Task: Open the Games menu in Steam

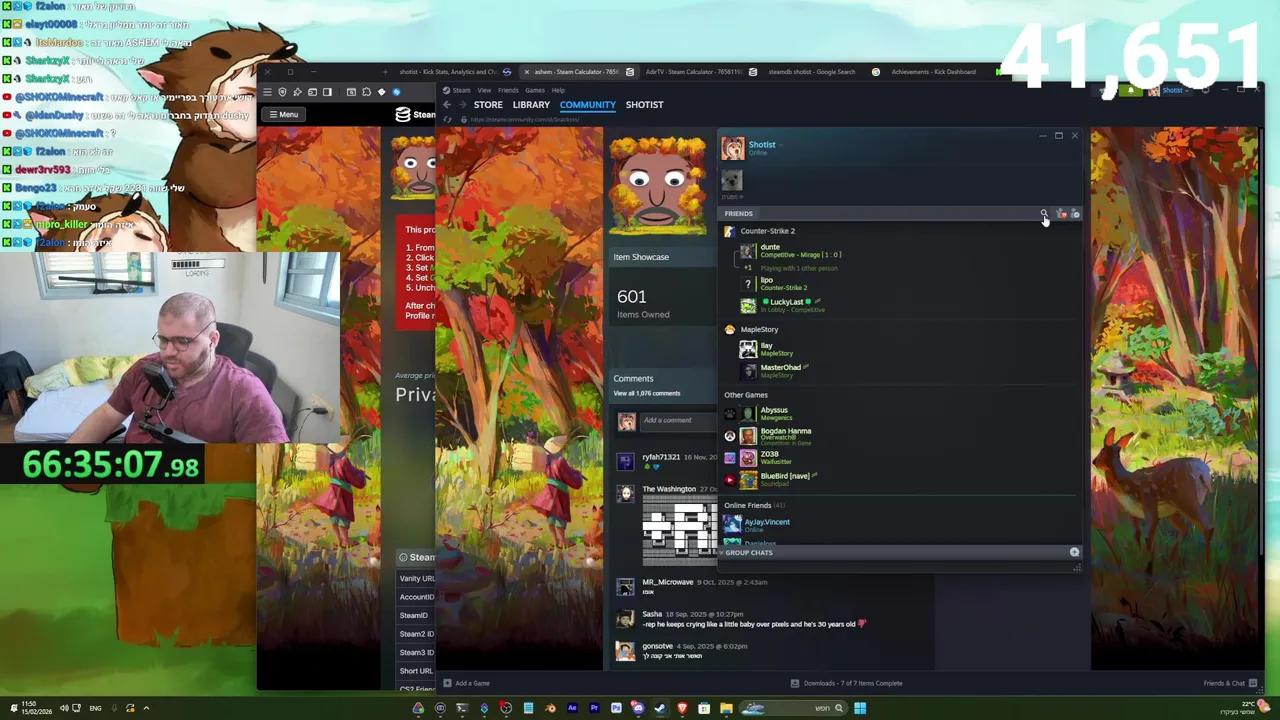Action: 535,90
